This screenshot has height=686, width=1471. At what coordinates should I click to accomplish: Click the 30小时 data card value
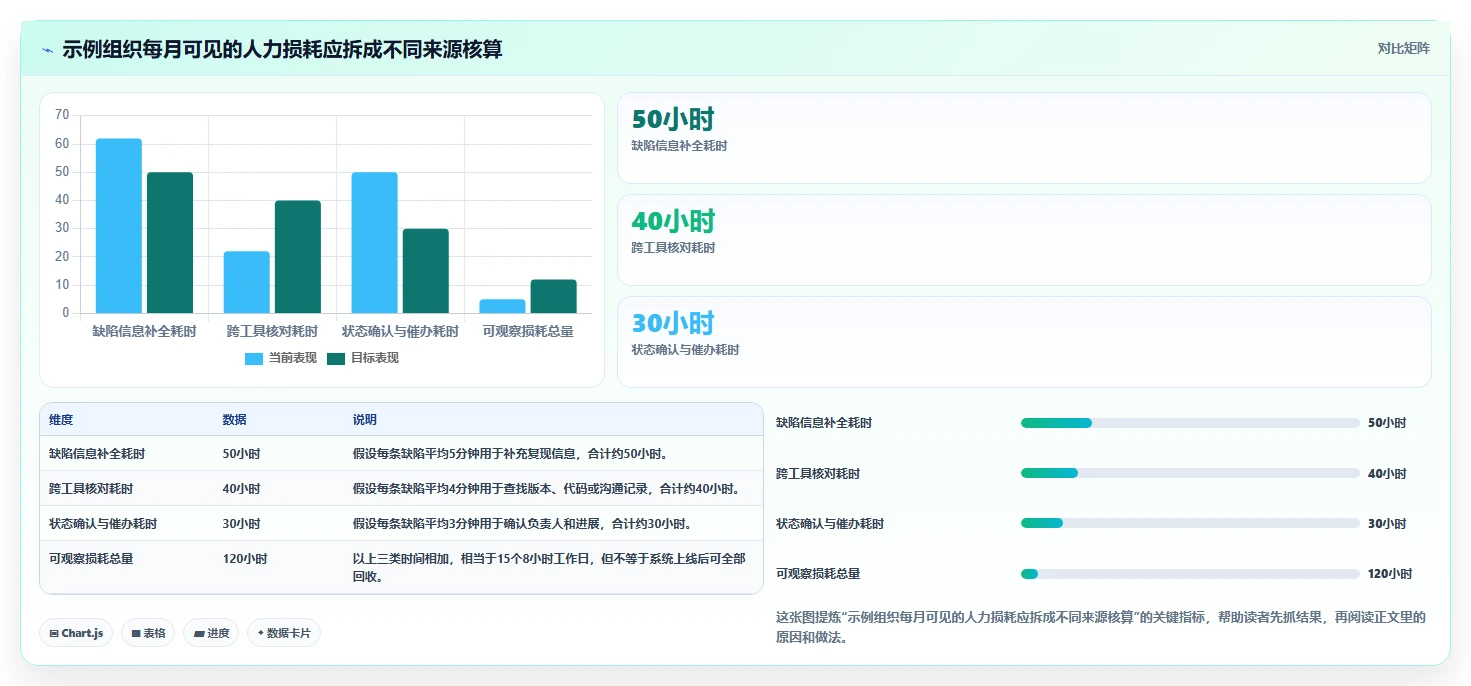tap(673, 324)
